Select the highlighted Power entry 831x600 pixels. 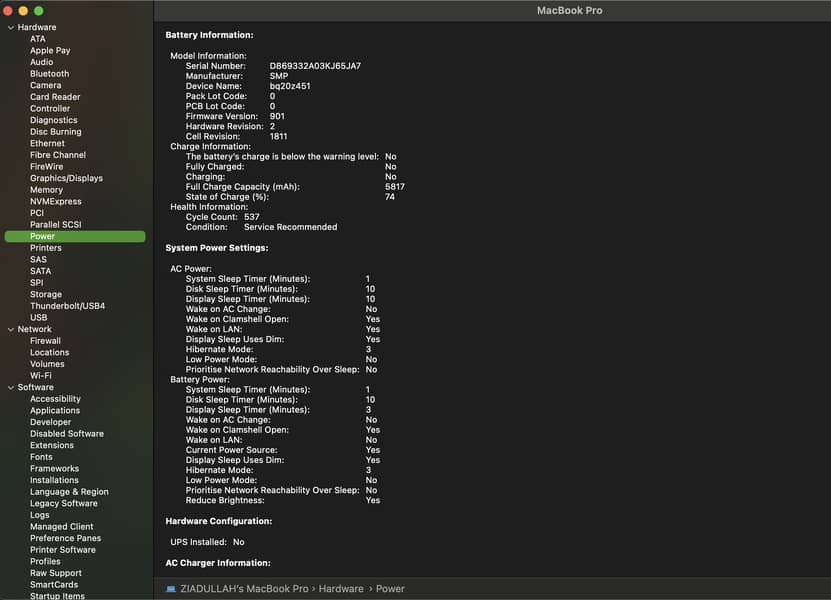(75, 237)
